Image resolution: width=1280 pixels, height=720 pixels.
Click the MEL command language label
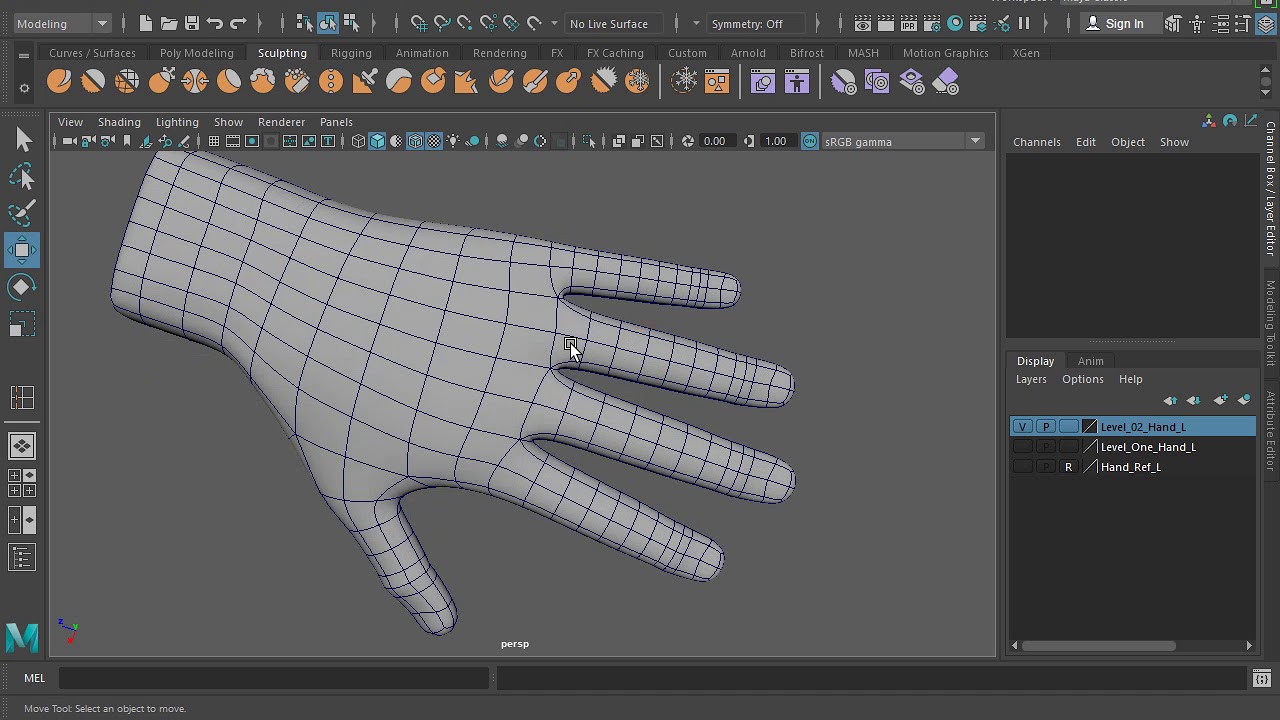tap(34, 678)
